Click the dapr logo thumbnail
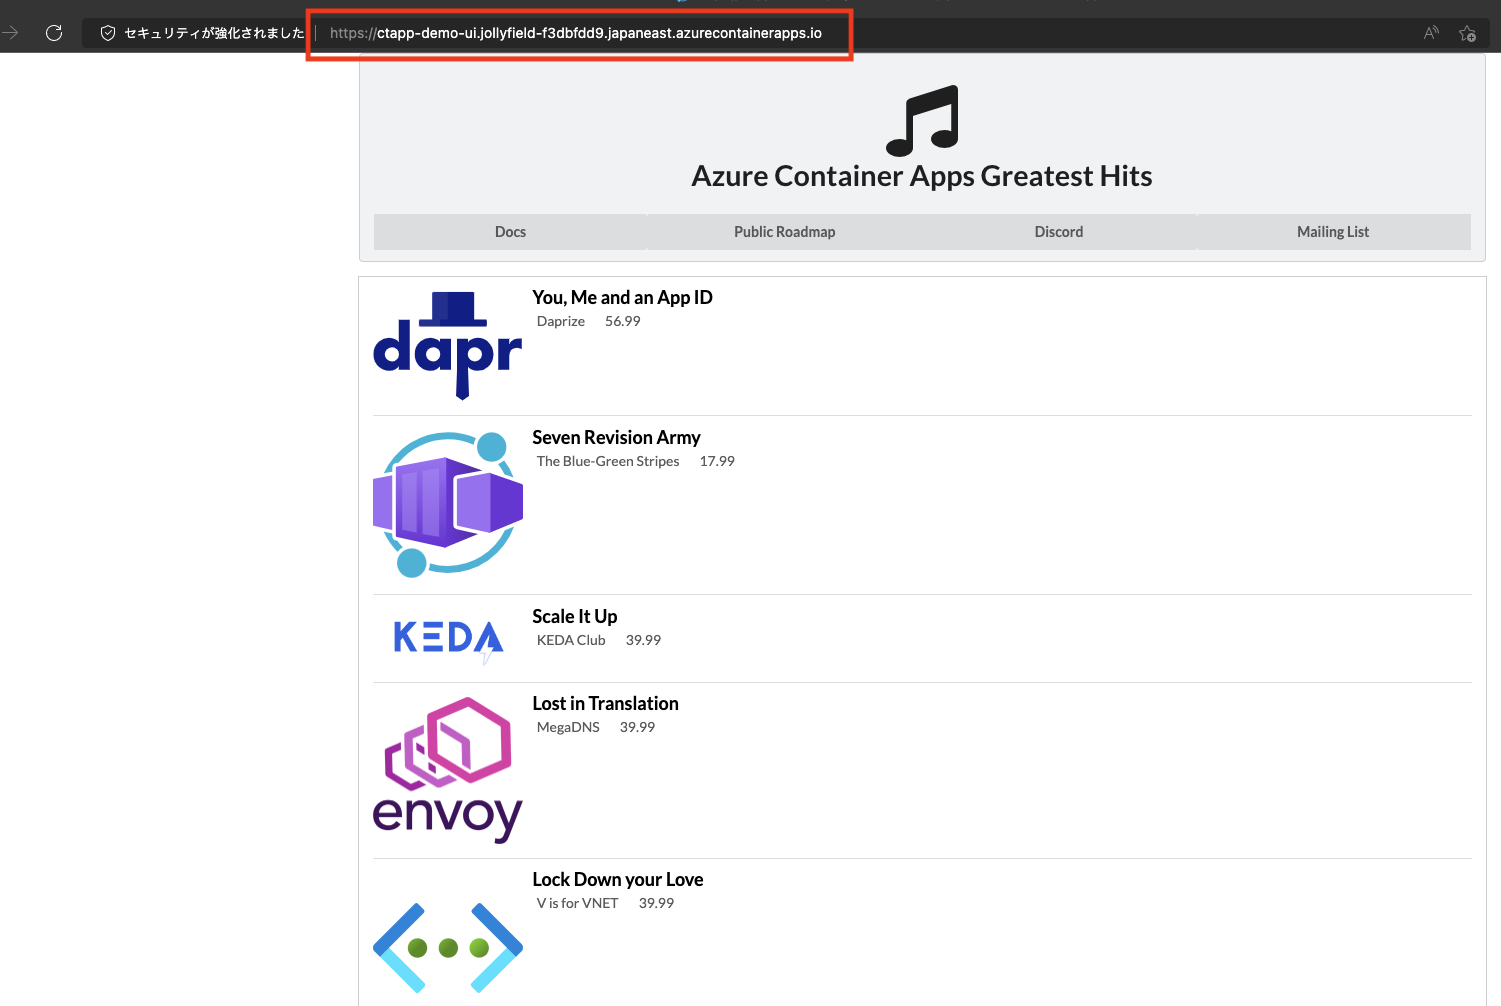The image size is (1501, 1006). point(448,346)
